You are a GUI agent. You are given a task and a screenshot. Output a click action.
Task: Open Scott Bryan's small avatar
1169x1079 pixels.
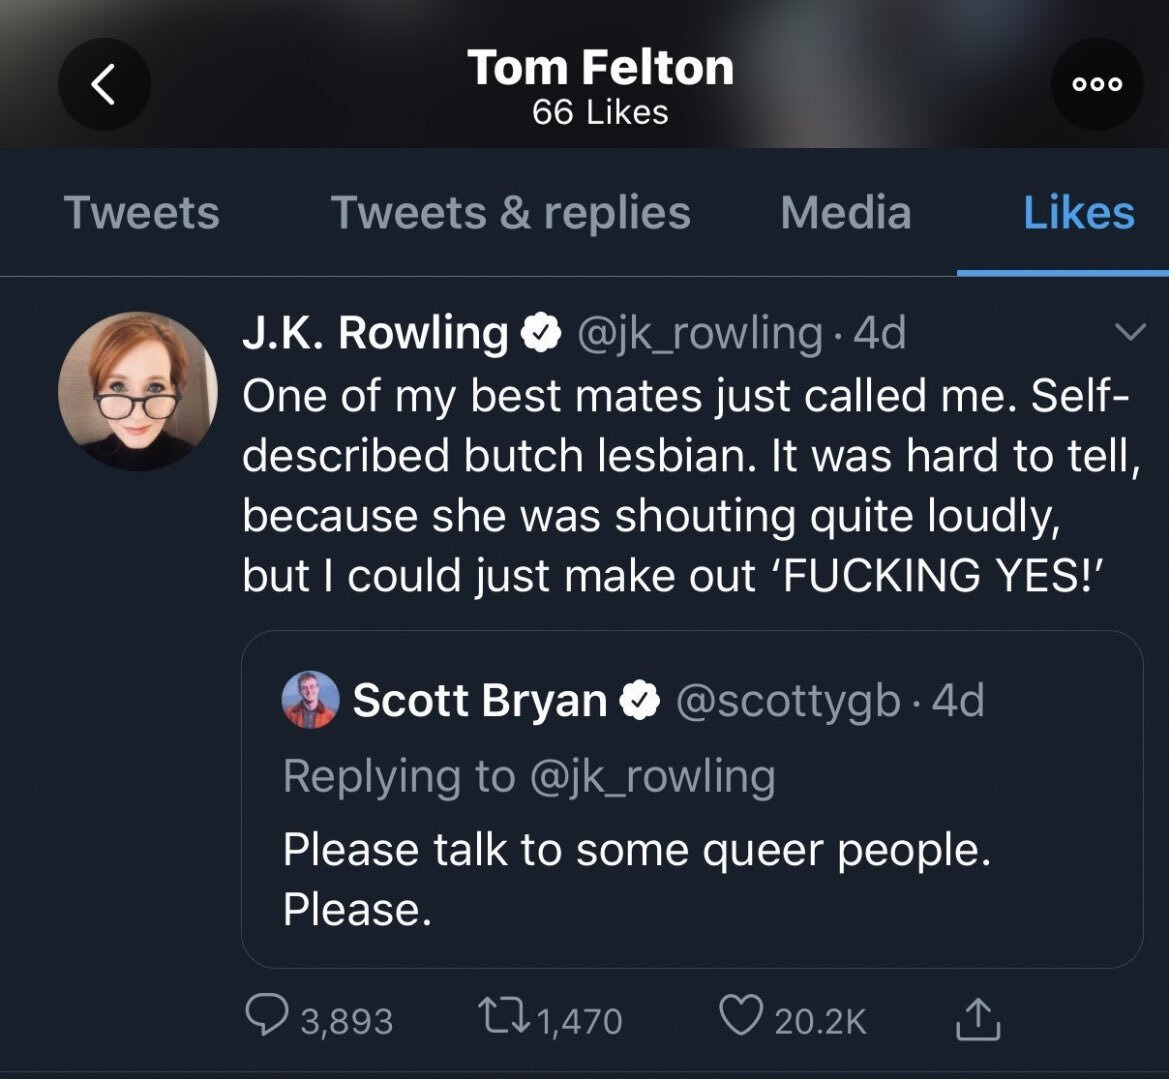pyautogui.click(x=311, y=699)
